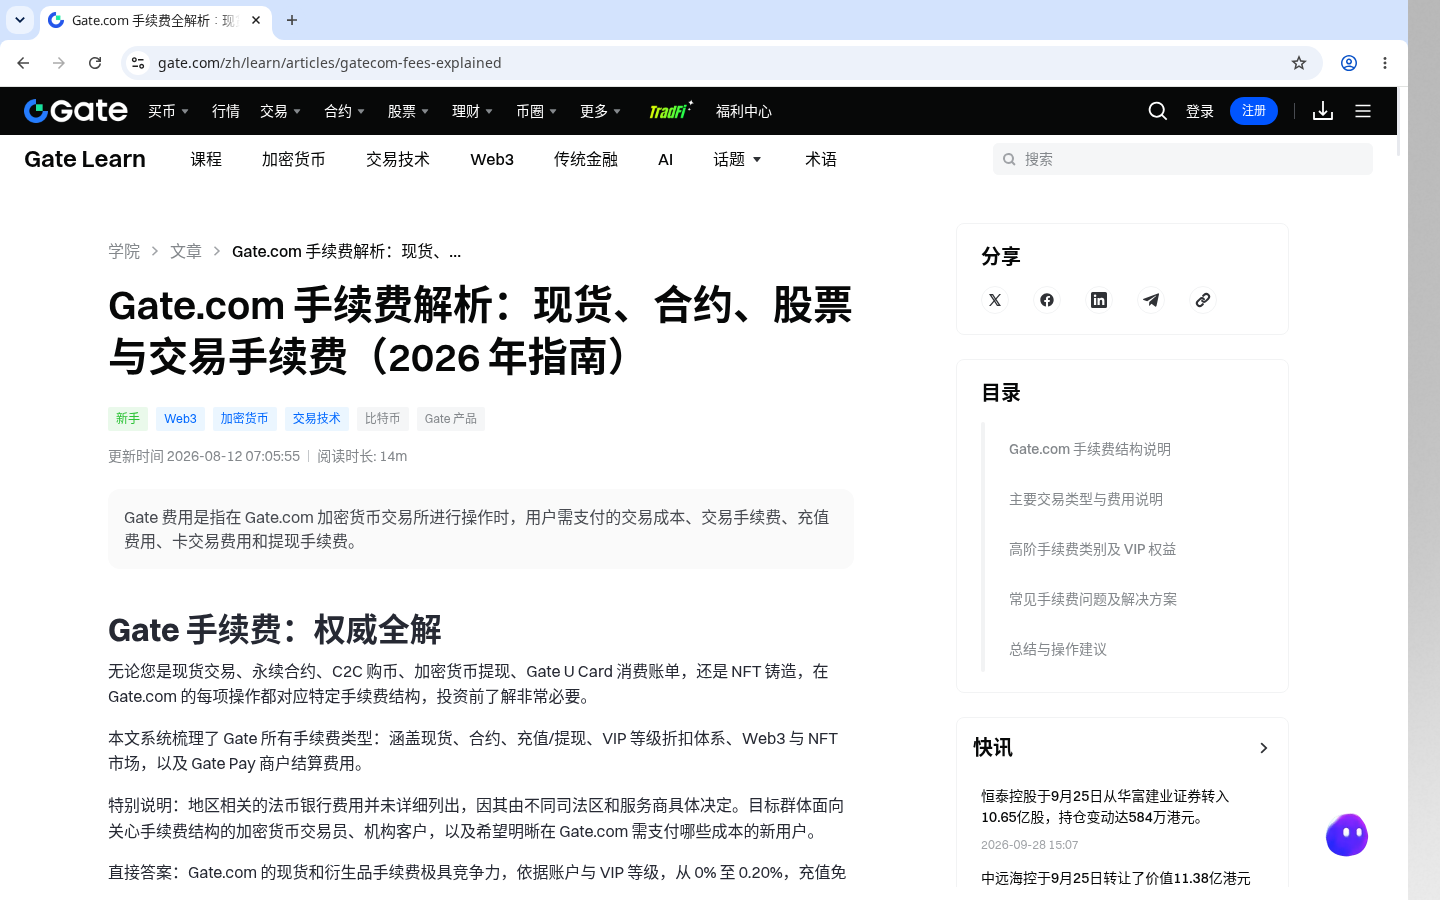Select 交易技术 in Gate Learn nav
This screenshot has height=900, width=1440.
[398, 159]
